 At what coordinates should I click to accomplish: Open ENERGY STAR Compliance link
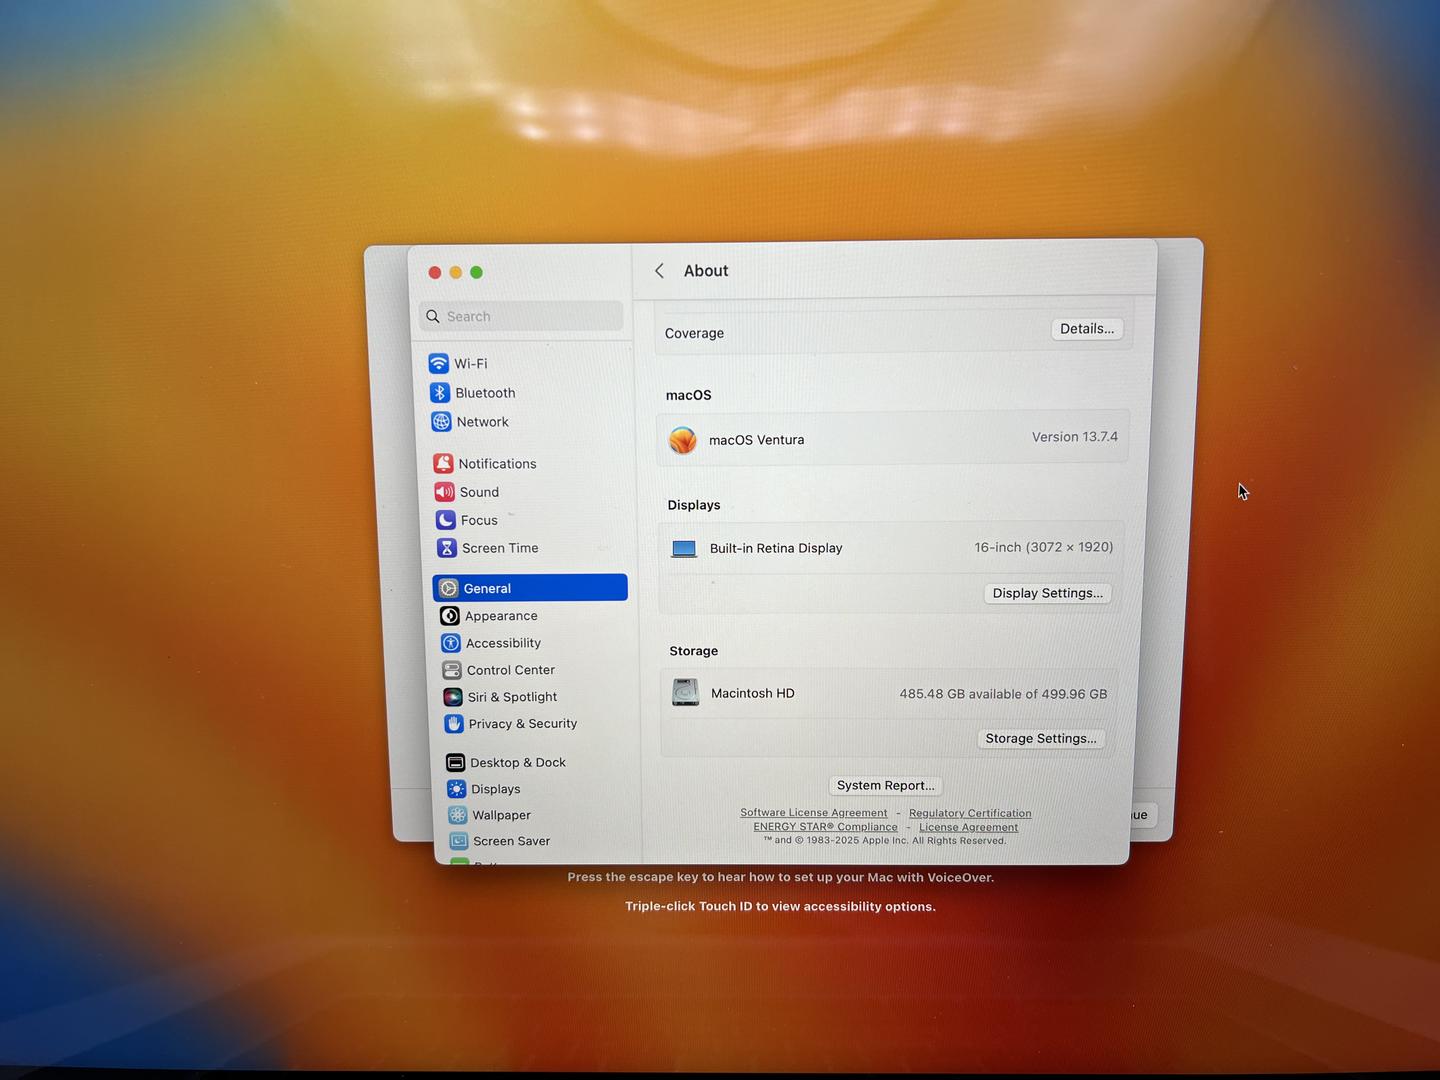[x=825, y=827]
